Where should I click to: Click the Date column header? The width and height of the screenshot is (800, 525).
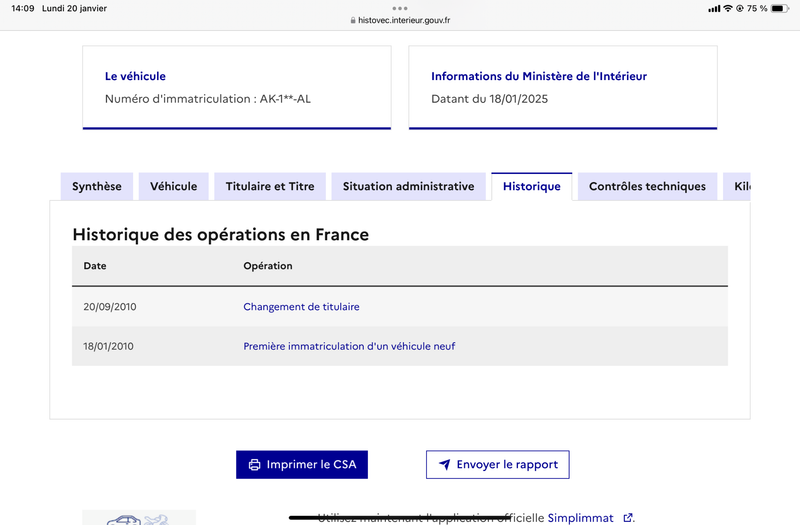click(95, 266)
